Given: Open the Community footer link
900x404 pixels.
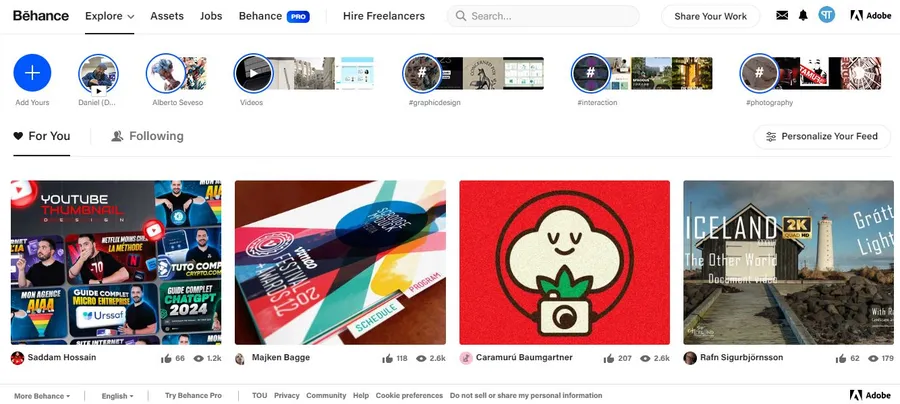Looking at the screenshot, I should (x=326, y=395).
